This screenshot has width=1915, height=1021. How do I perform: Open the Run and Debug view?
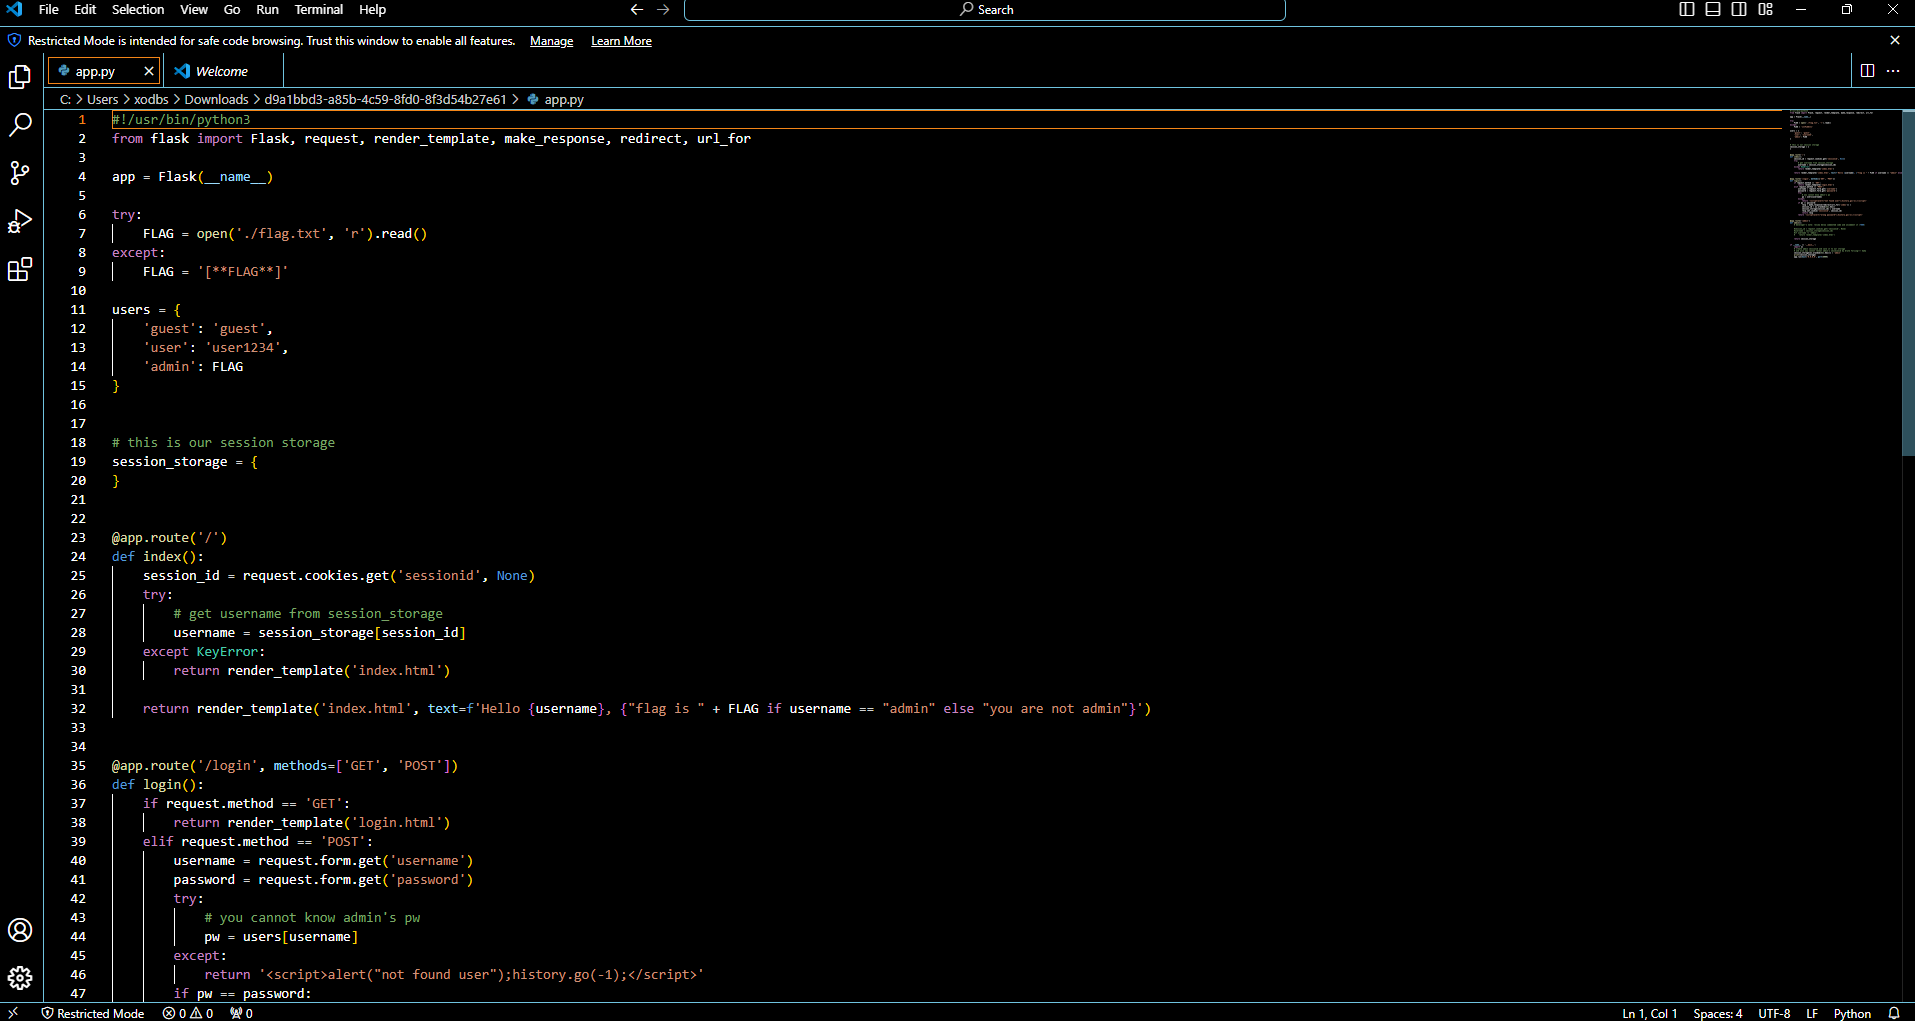(x=20, y=221)
